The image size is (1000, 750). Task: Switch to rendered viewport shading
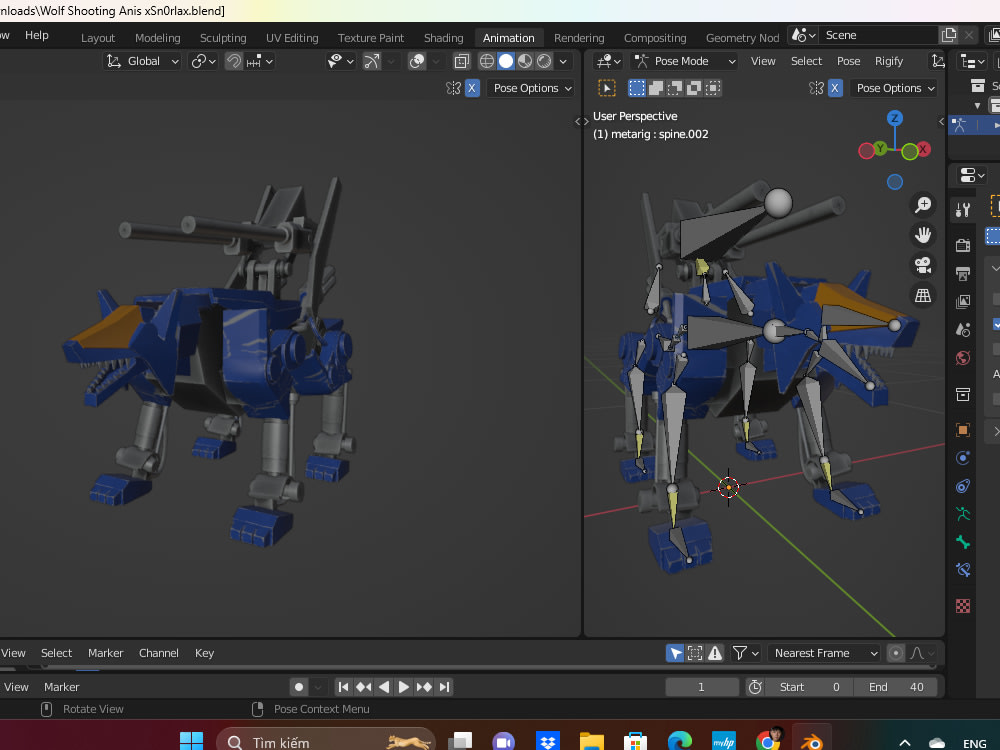click(544, 61)
